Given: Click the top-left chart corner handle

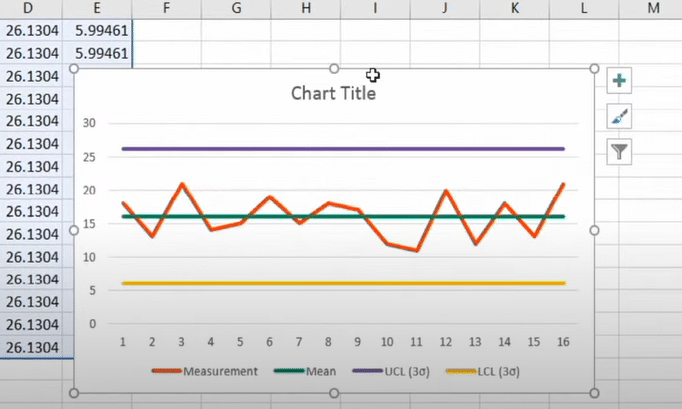Looking at the screenshot, I should coord(74,69).
